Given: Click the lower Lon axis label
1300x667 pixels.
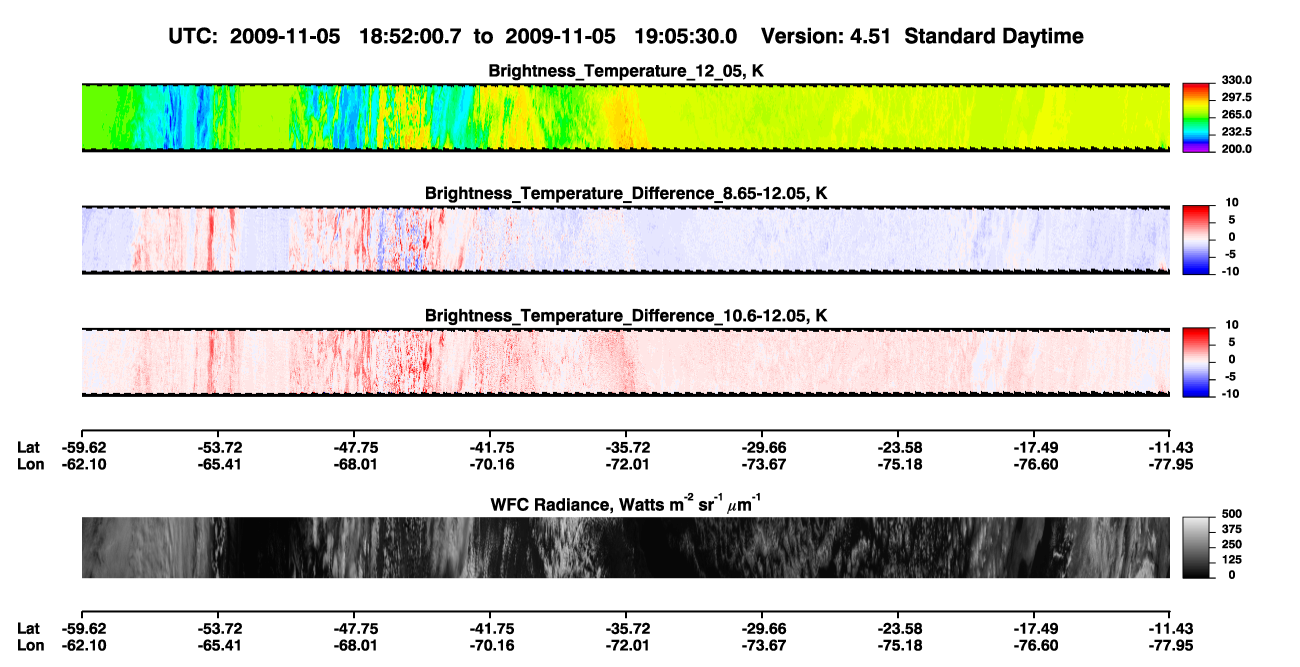Looking at the screenshot, I should (x=31, y=645).
